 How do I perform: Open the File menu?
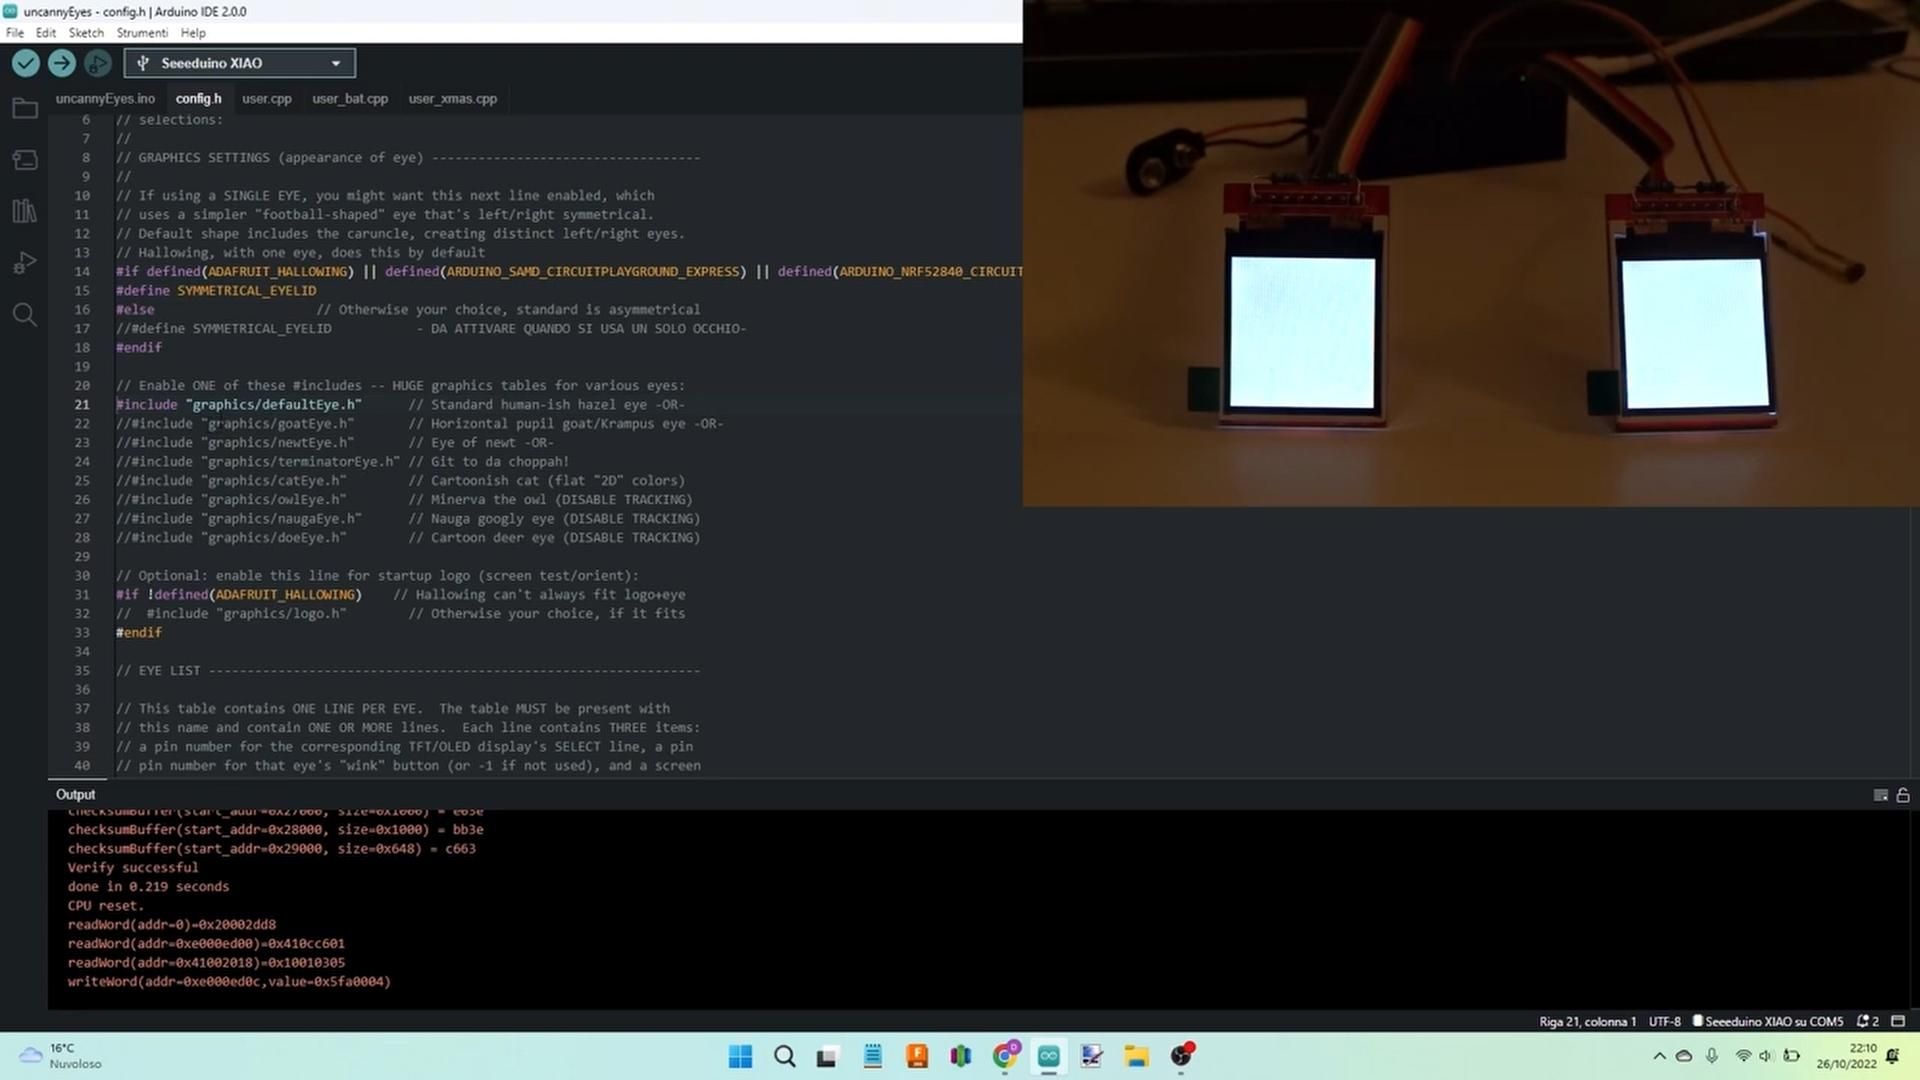pos(15,33)
